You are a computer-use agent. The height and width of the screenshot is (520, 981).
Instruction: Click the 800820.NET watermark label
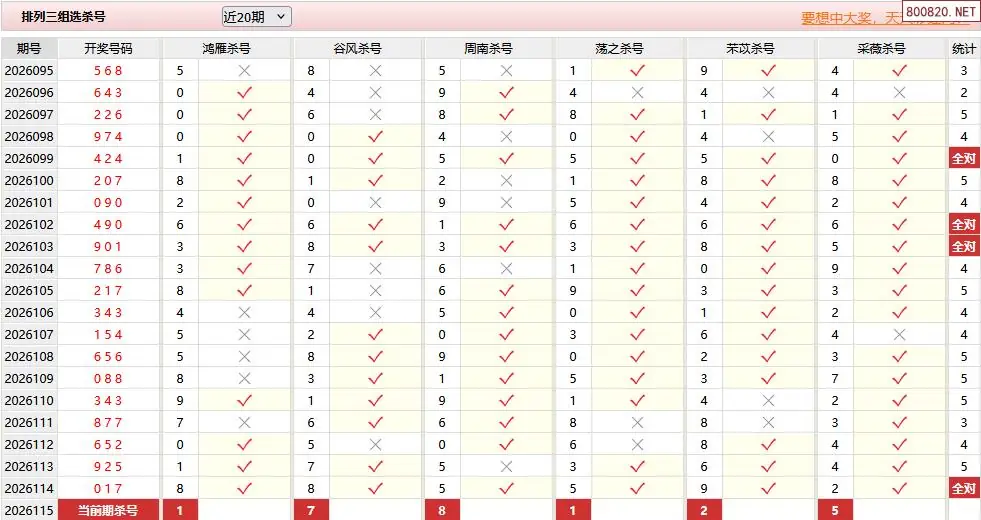940,12
